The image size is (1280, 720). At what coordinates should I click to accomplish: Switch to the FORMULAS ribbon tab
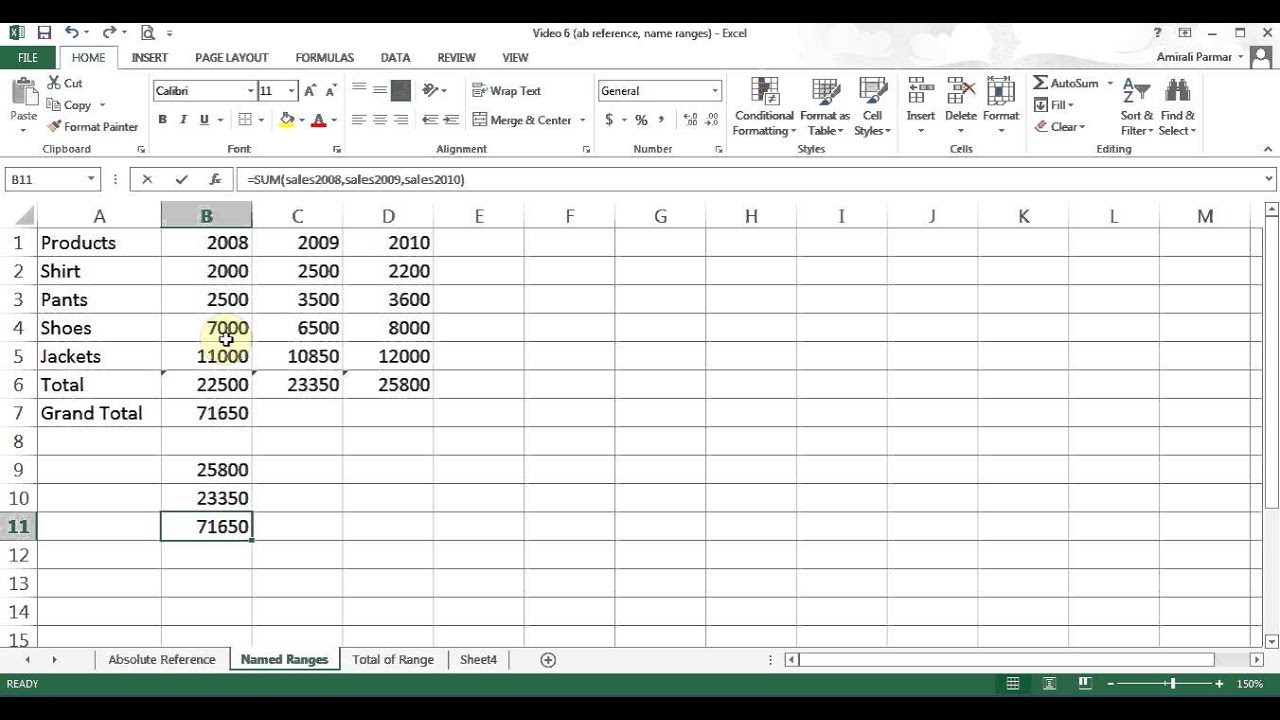pyautogui.click(x=325, y=58)
